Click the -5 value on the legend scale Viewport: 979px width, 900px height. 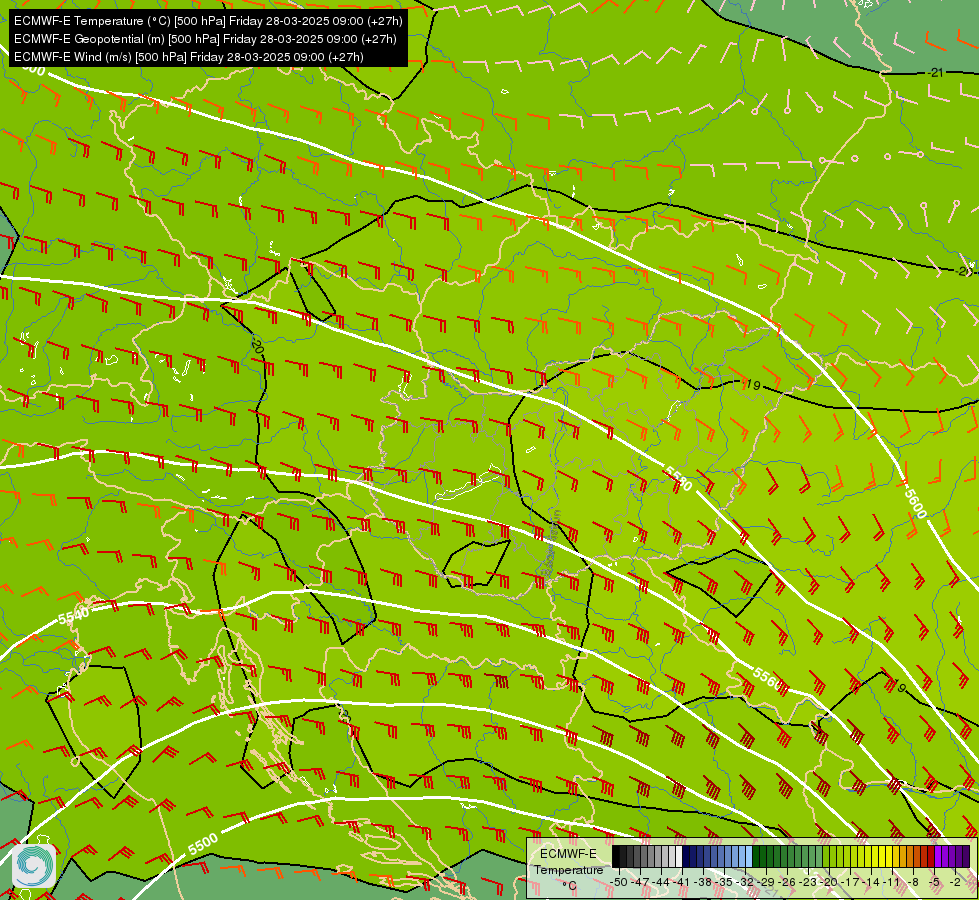click(935, 882)
